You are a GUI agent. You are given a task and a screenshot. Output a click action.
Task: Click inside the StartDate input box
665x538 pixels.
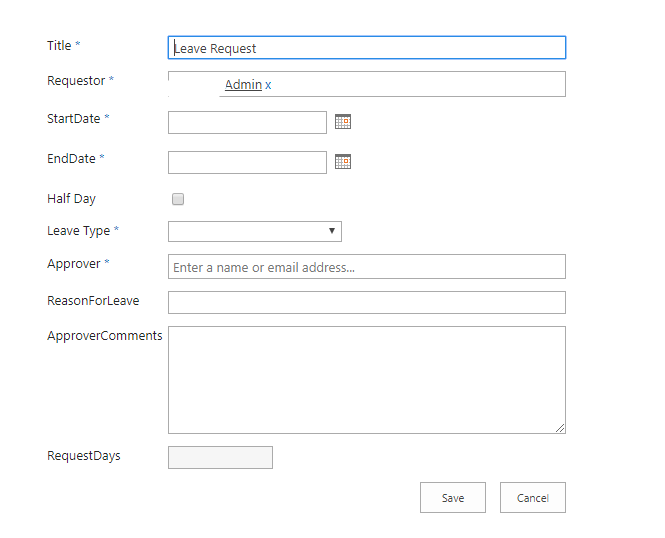(247, 123)
